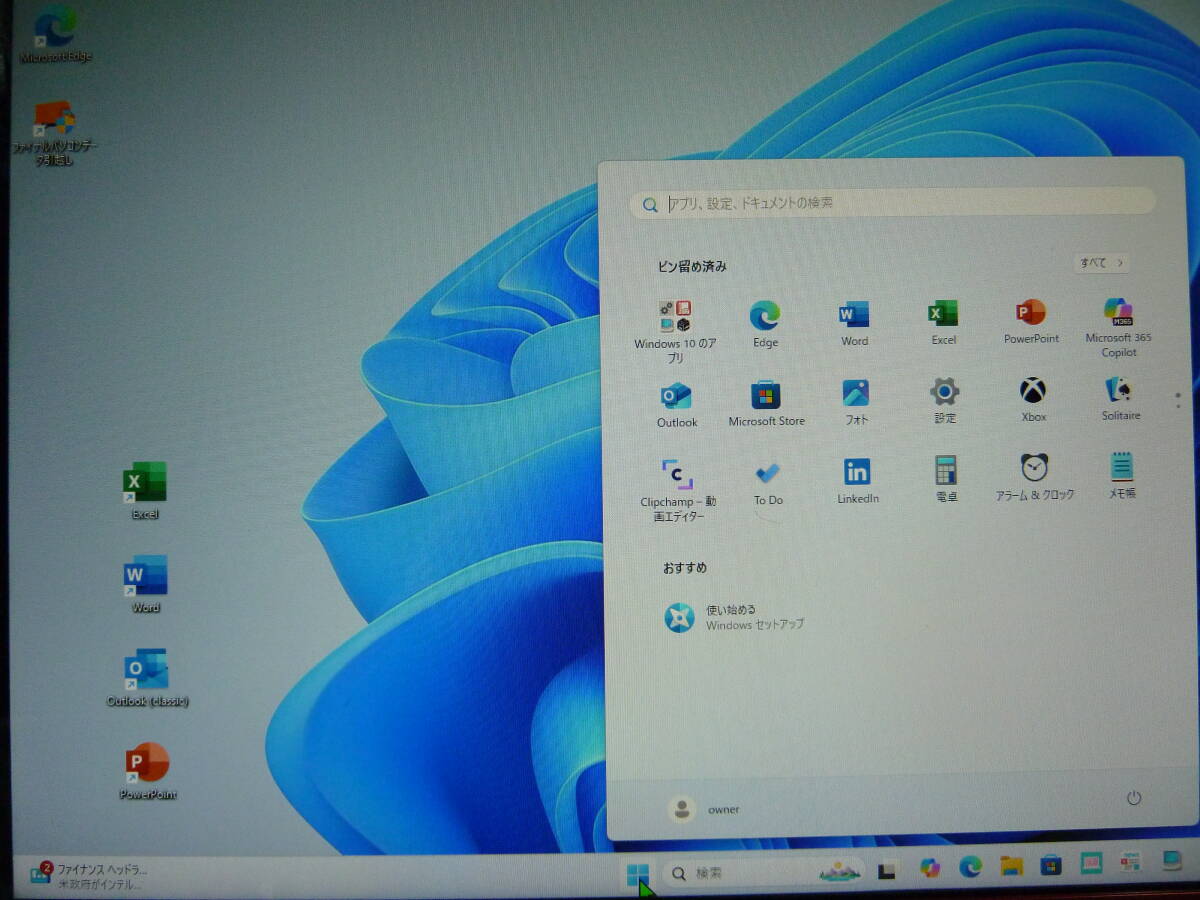Launch Clipchamp video editor
Viewport: 1200px width, 900px height.
pos(678,490)
